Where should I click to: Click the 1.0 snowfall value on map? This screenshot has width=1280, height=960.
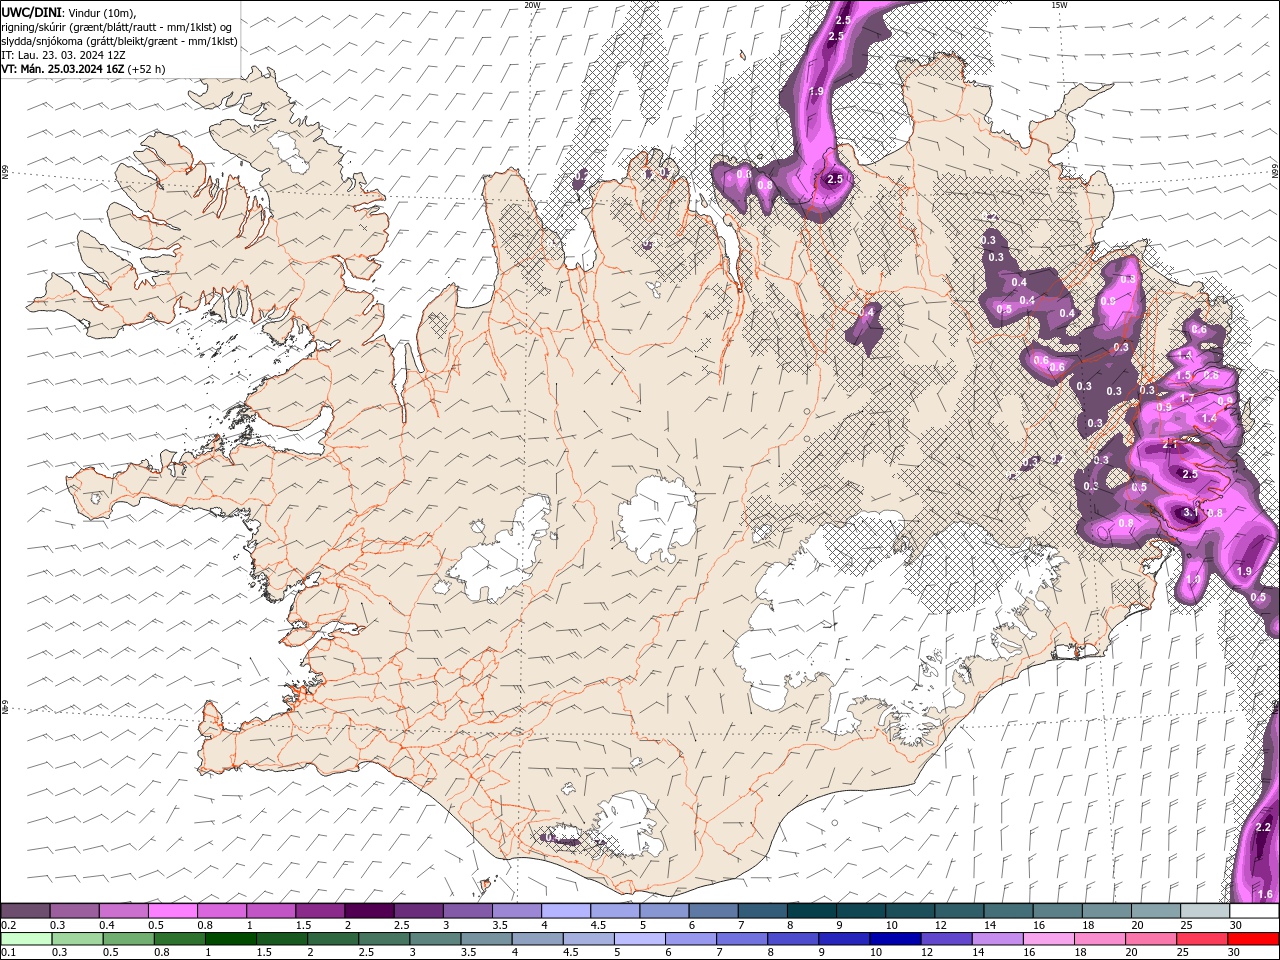pyautogui.click(x=1193, y=579)
